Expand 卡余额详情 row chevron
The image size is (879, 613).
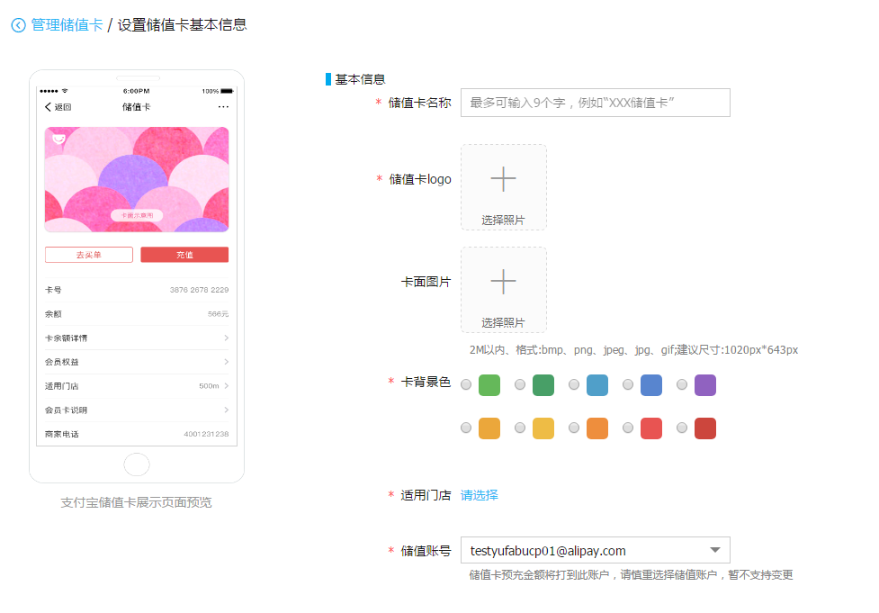click(x=226, y=338)
